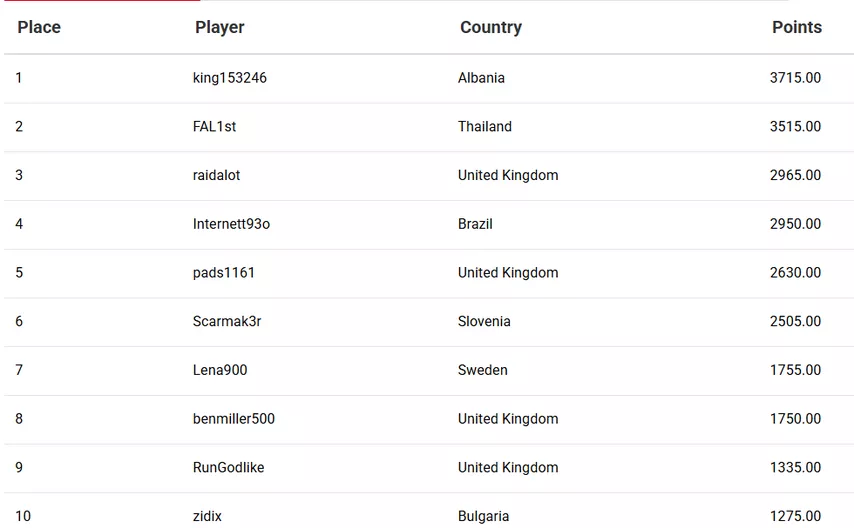Click Thailand country cell
The height and width of the screenshot is (528, 854).
click(485, 127)
